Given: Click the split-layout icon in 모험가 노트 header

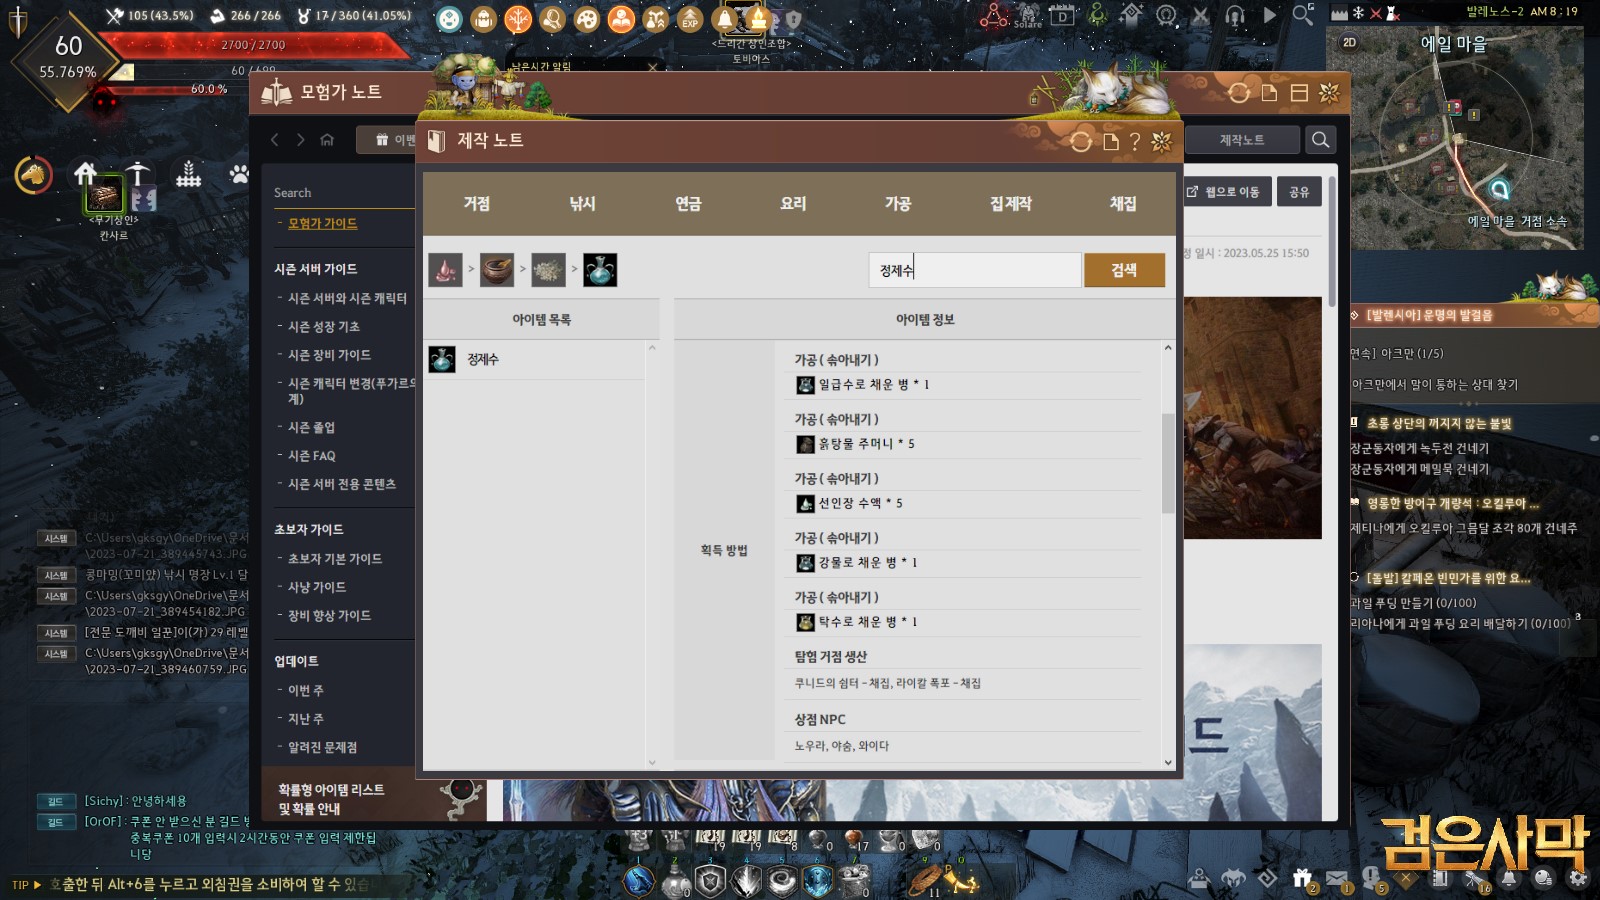Looking at the screenshot, I should (1299, 93).
